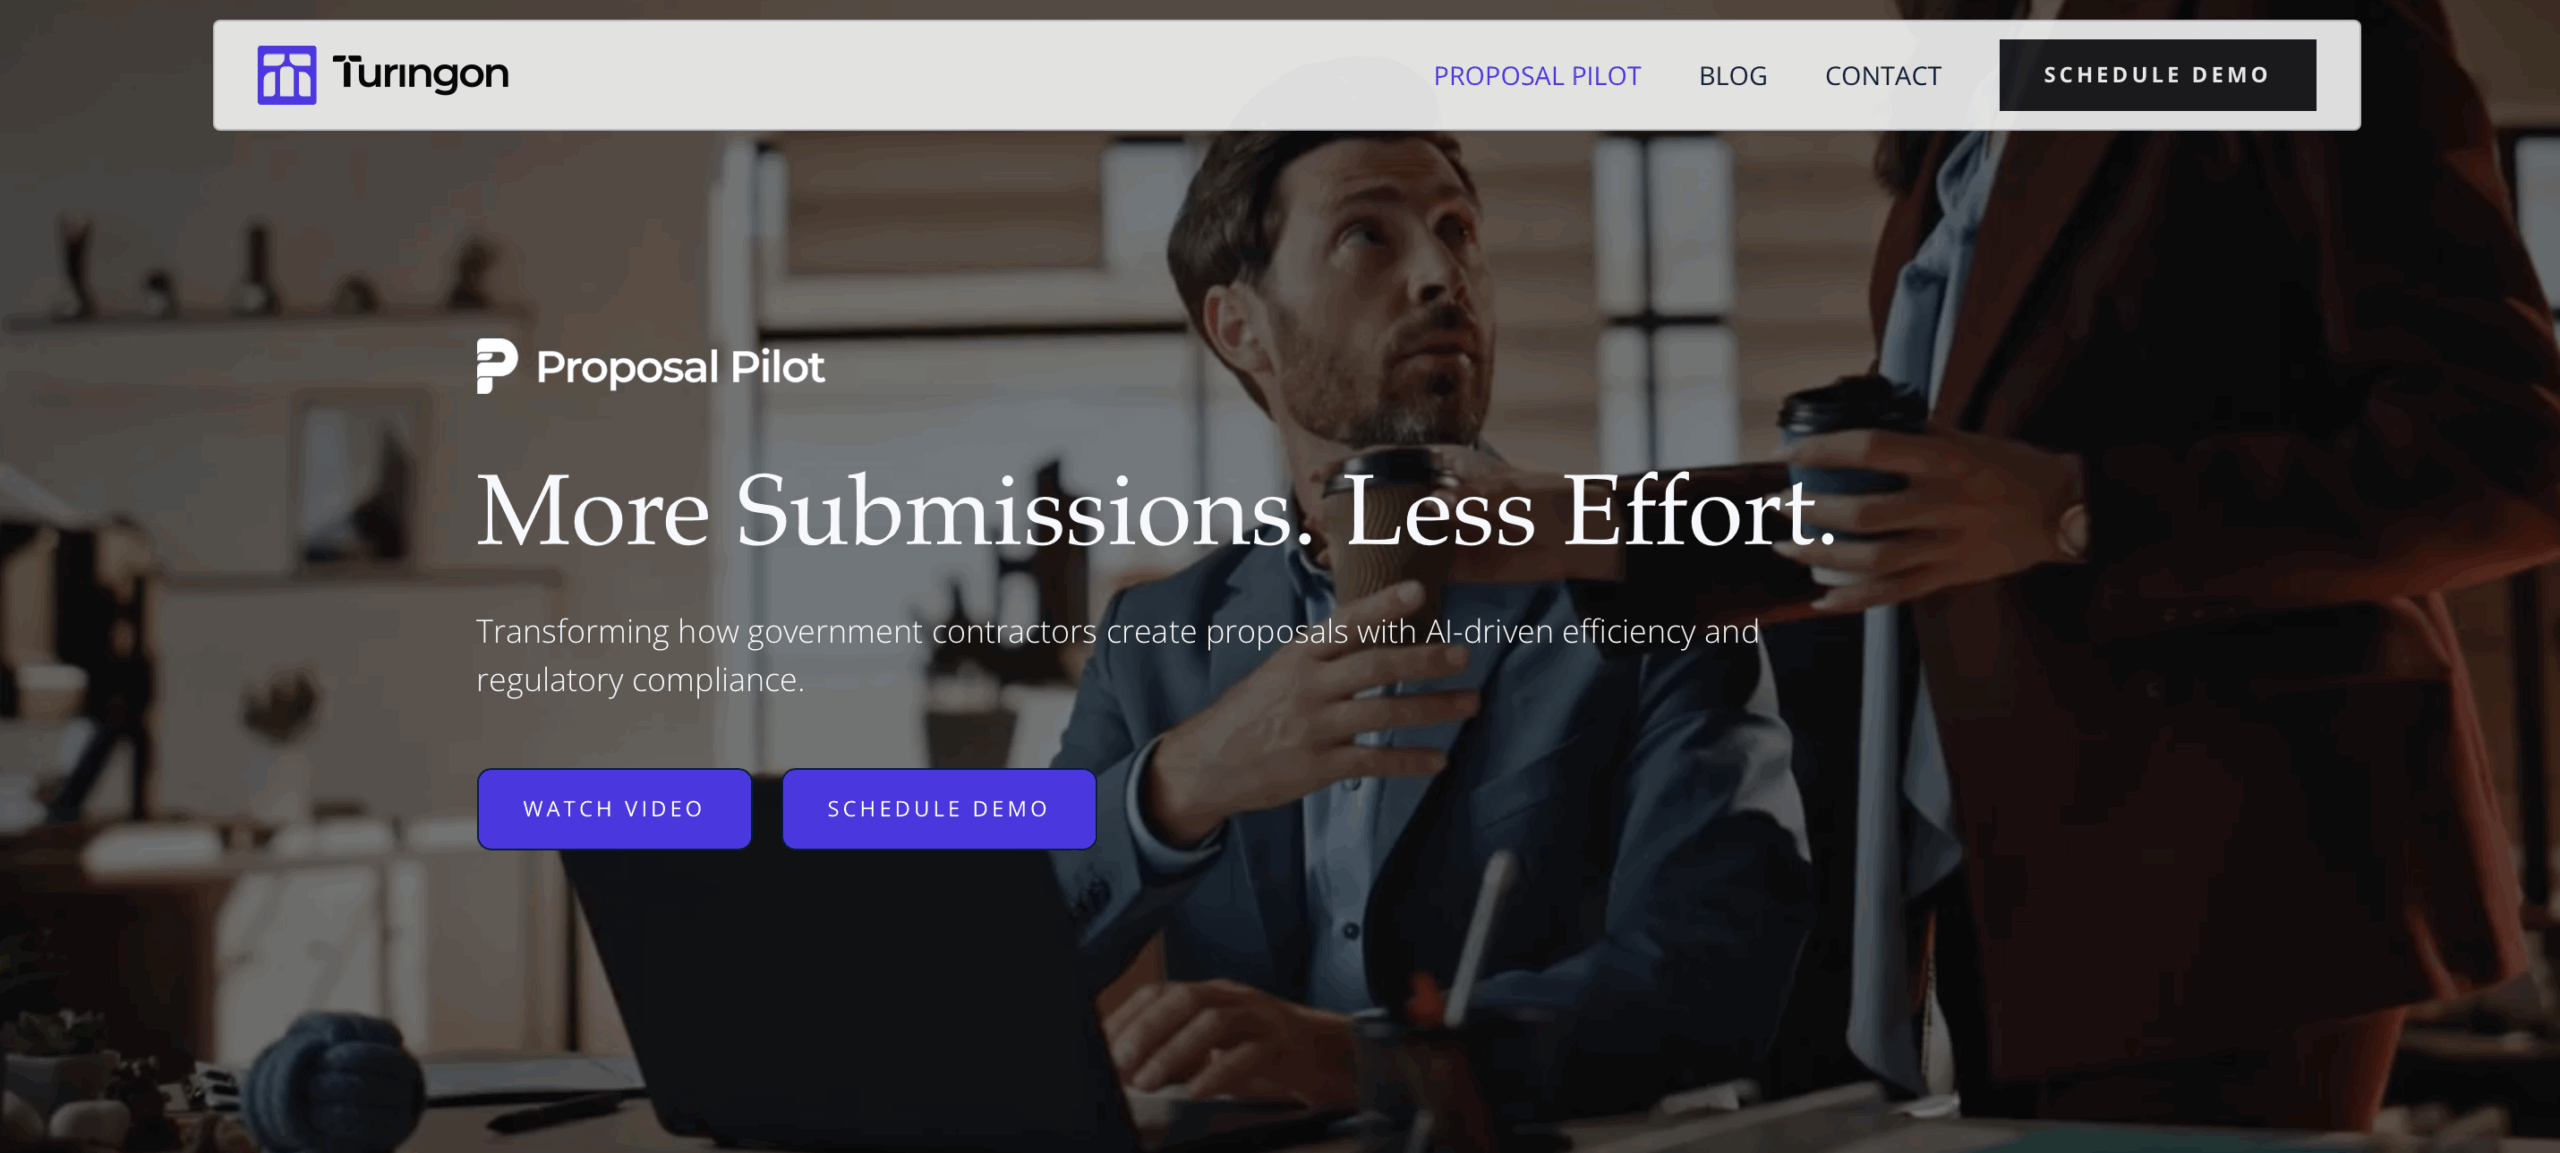The width and height of the screenshot is (2560, 1153).
Task: Click the regulatory compliance tagline text
Action: click(x=640, y=680)
